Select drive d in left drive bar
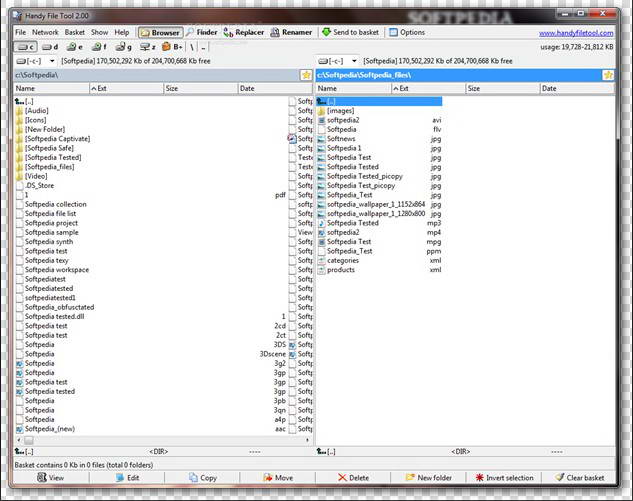This screenshot has height=501, width=633. 50,47
